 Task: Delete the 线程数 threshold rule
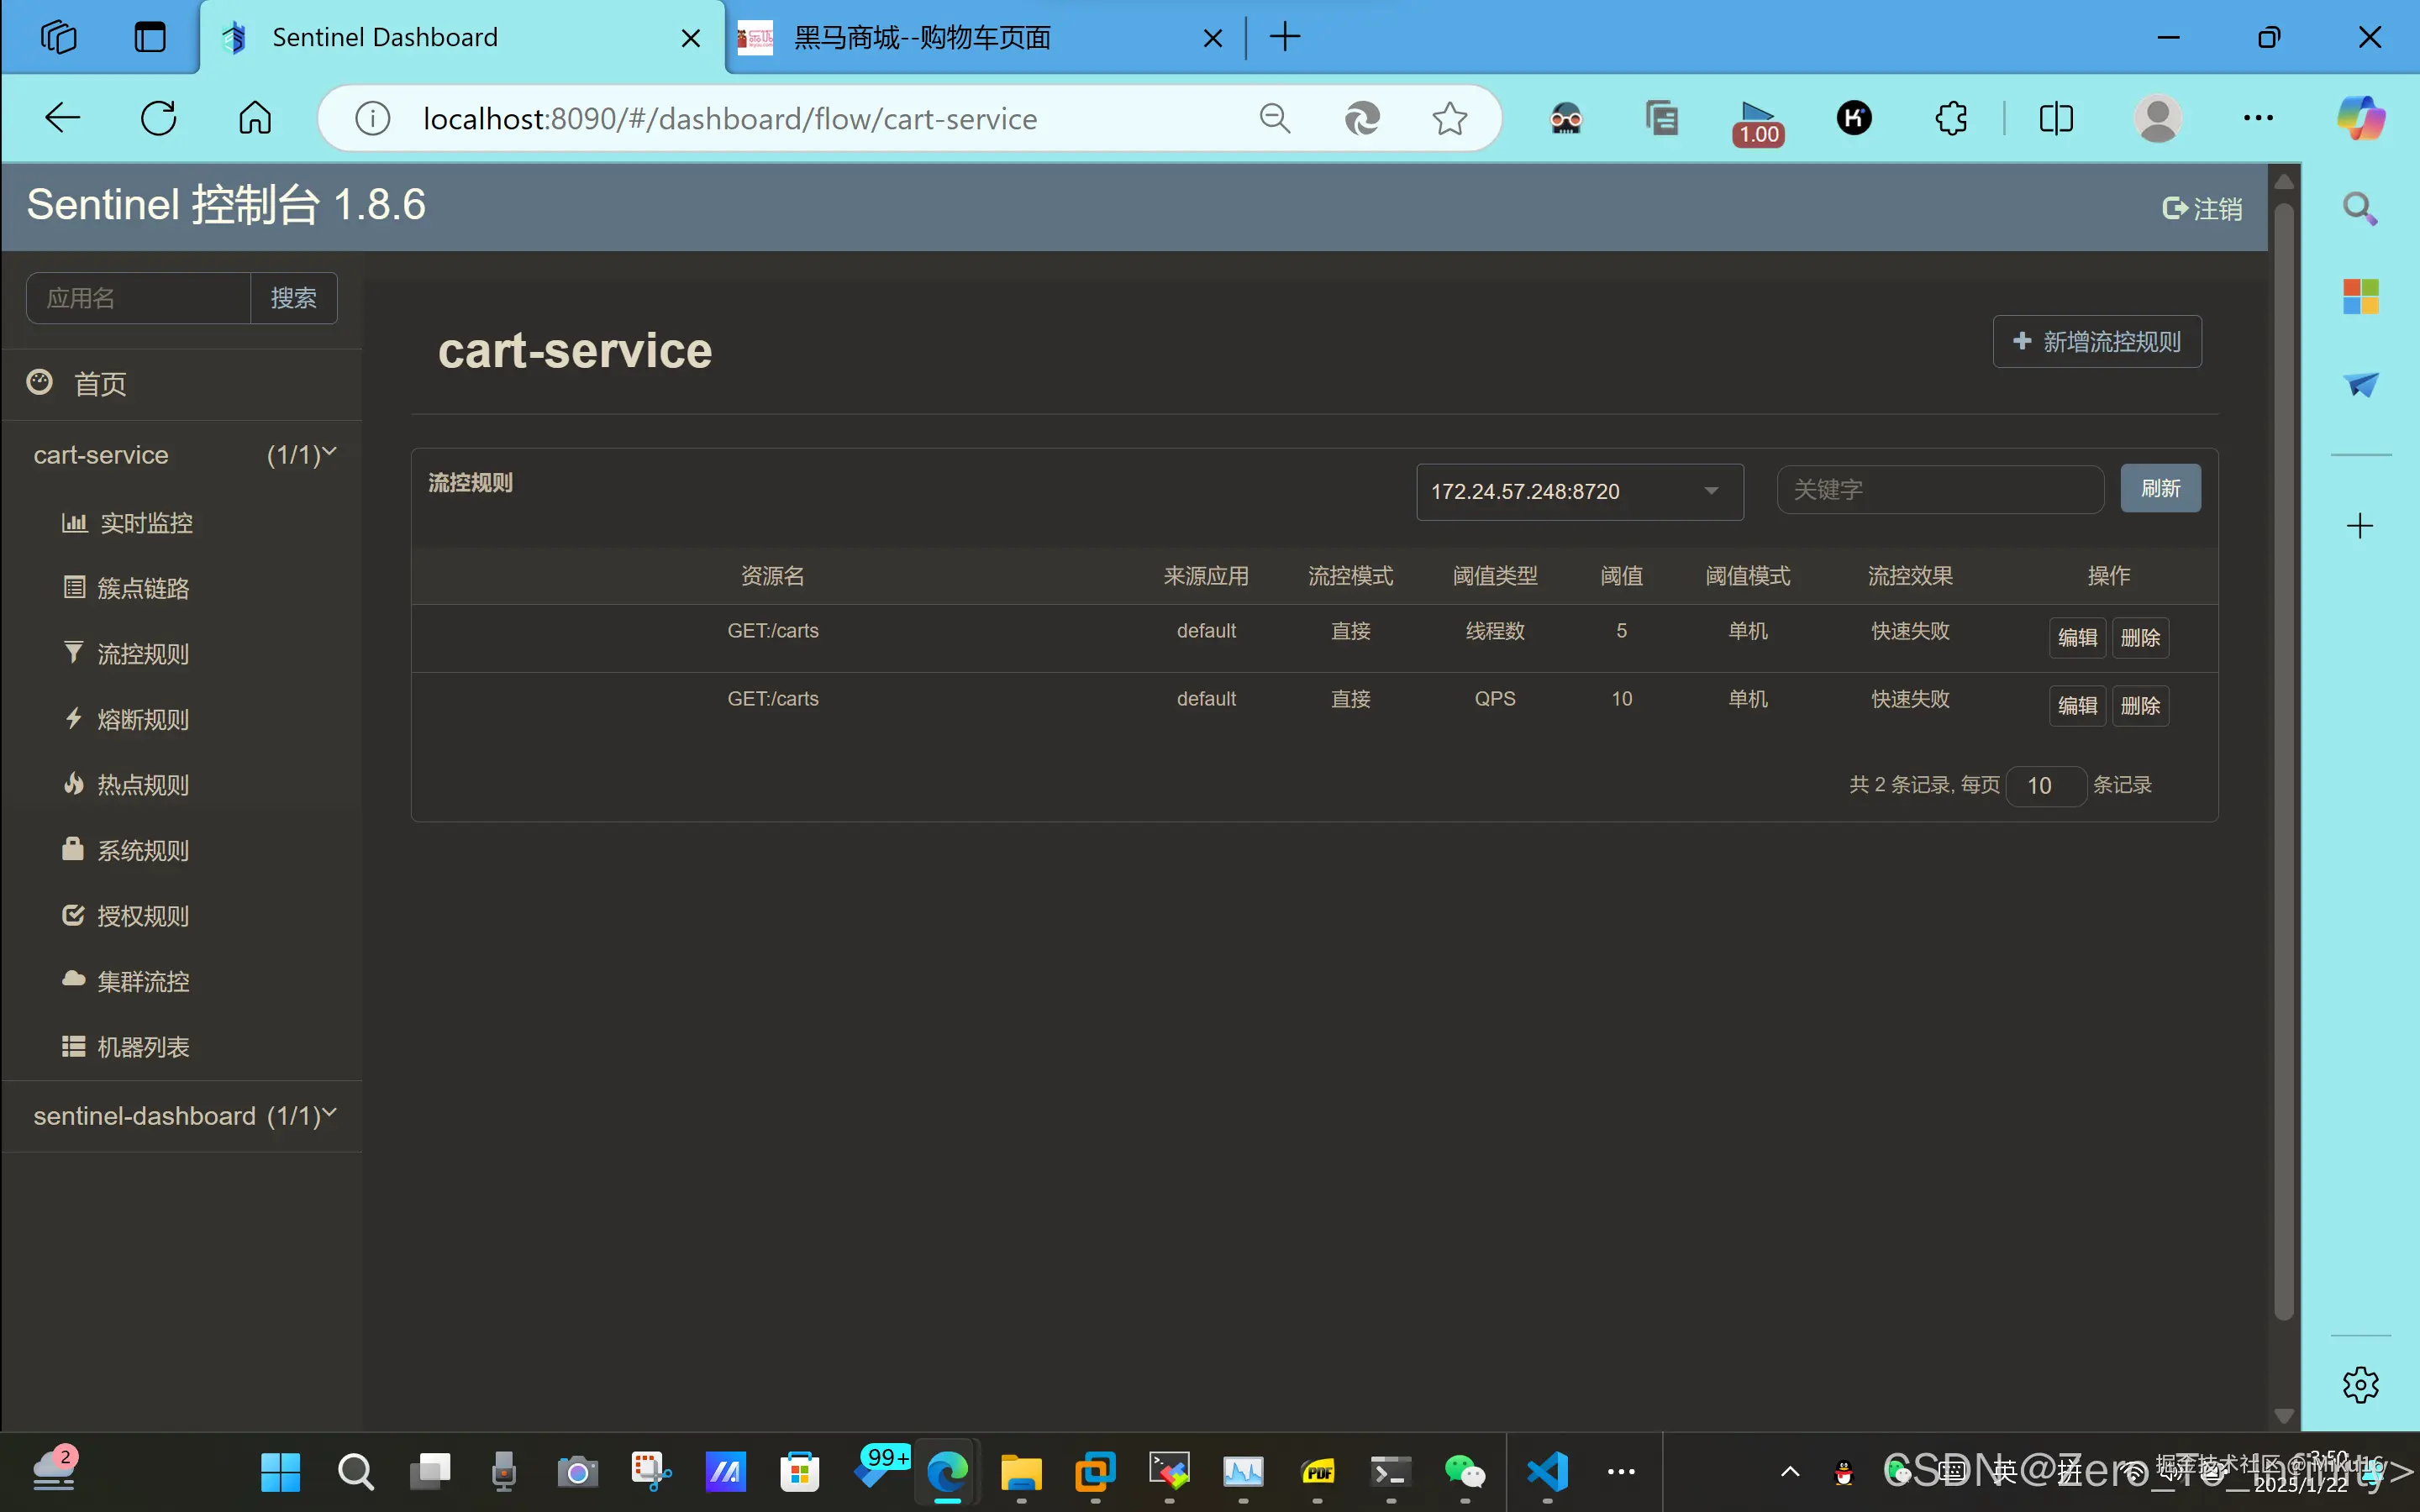point(2139,637)
